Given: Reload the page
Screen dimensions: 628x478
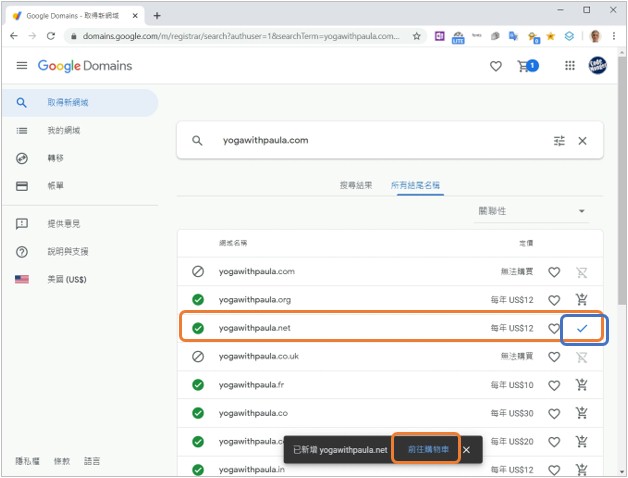Looking at the screenshot, I should pos(51,36).
